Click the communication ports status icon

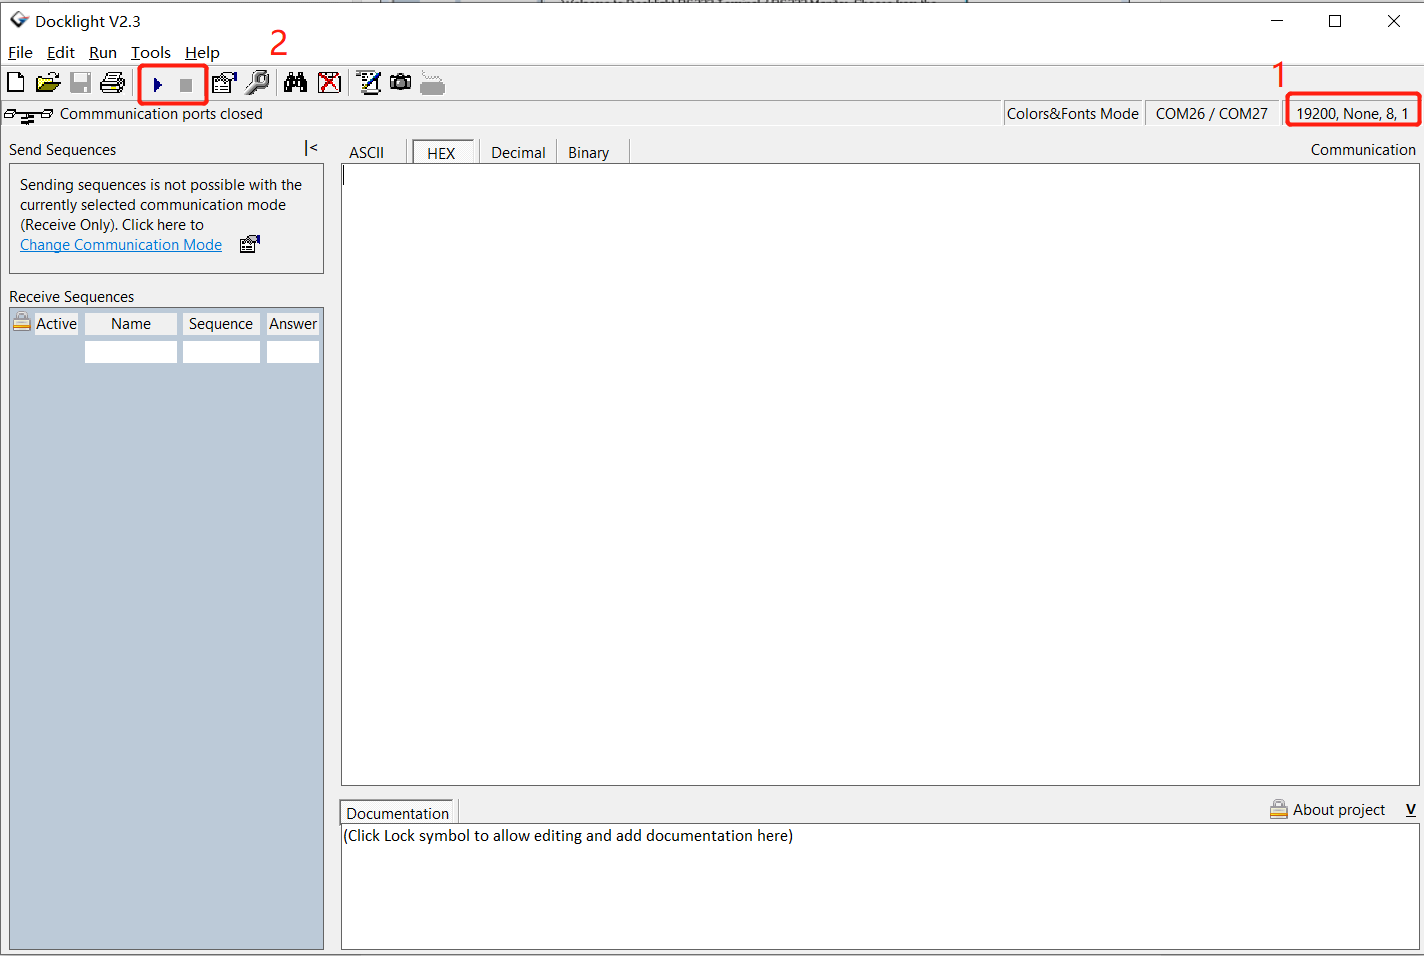[x=29, y=115]
